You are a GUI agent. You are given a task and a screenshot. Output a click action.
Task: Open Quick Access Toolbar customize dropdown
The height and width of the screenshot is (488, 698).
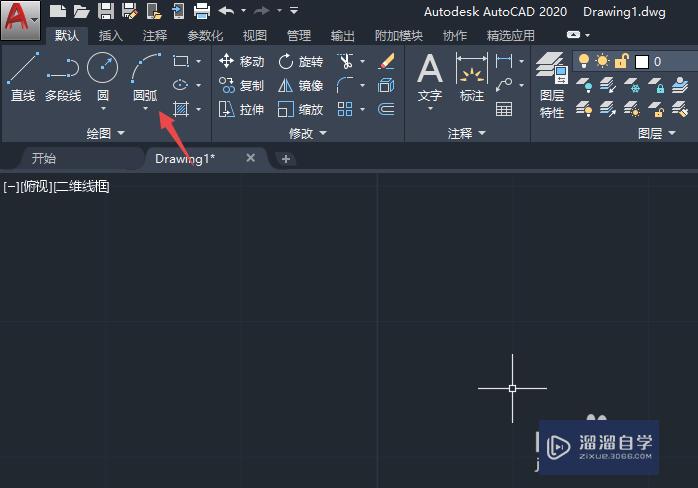click(x=294, y=10)
